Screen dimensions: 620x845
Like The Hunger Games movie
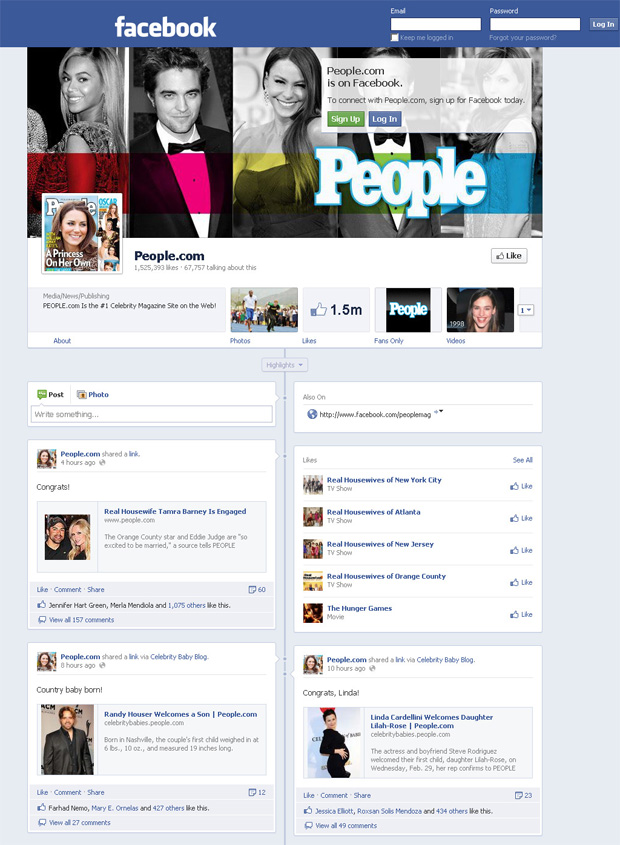pos(521,614)
